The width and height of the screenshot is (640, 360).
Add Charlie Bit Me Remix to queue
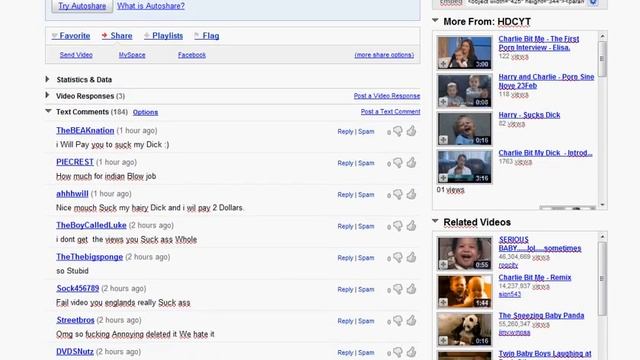pos(443,302)
